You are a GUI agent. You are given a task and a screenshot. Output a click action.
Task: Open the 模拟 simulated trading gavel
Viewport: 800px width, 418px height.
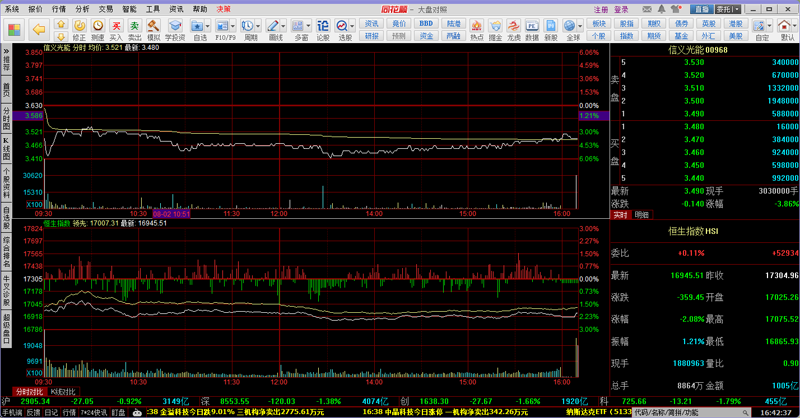[153, 30]
